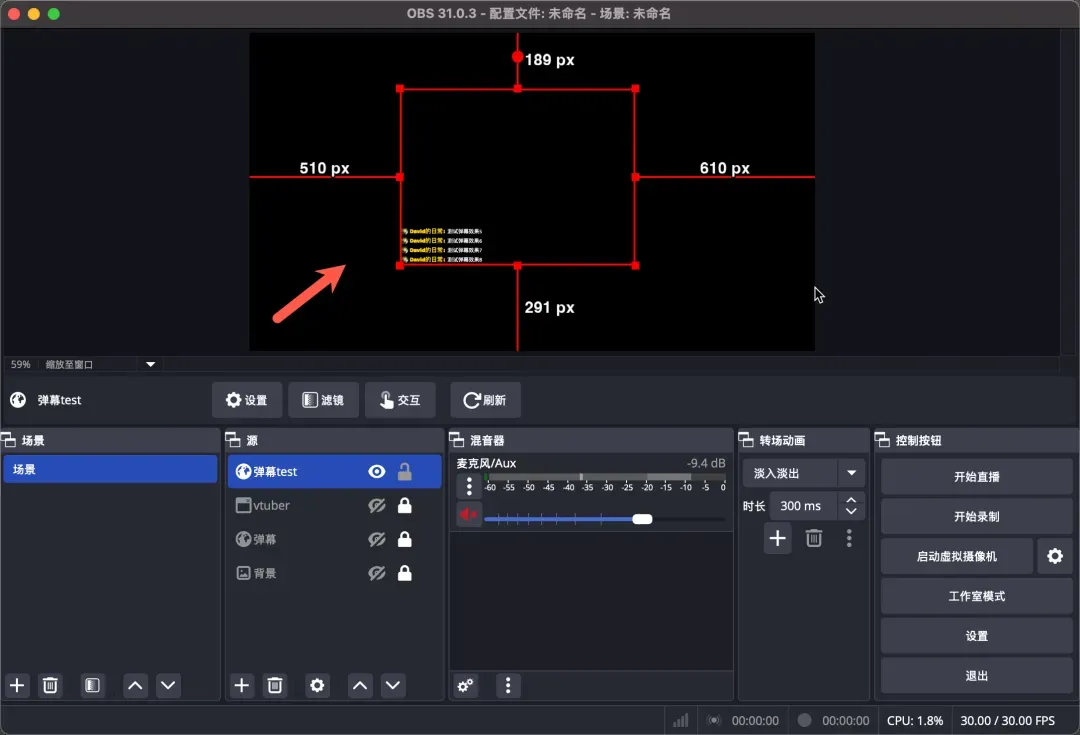Delete transition with trash icon
Image resolution: width=1080 pixels, height=735 pixels.
point(813,538)
